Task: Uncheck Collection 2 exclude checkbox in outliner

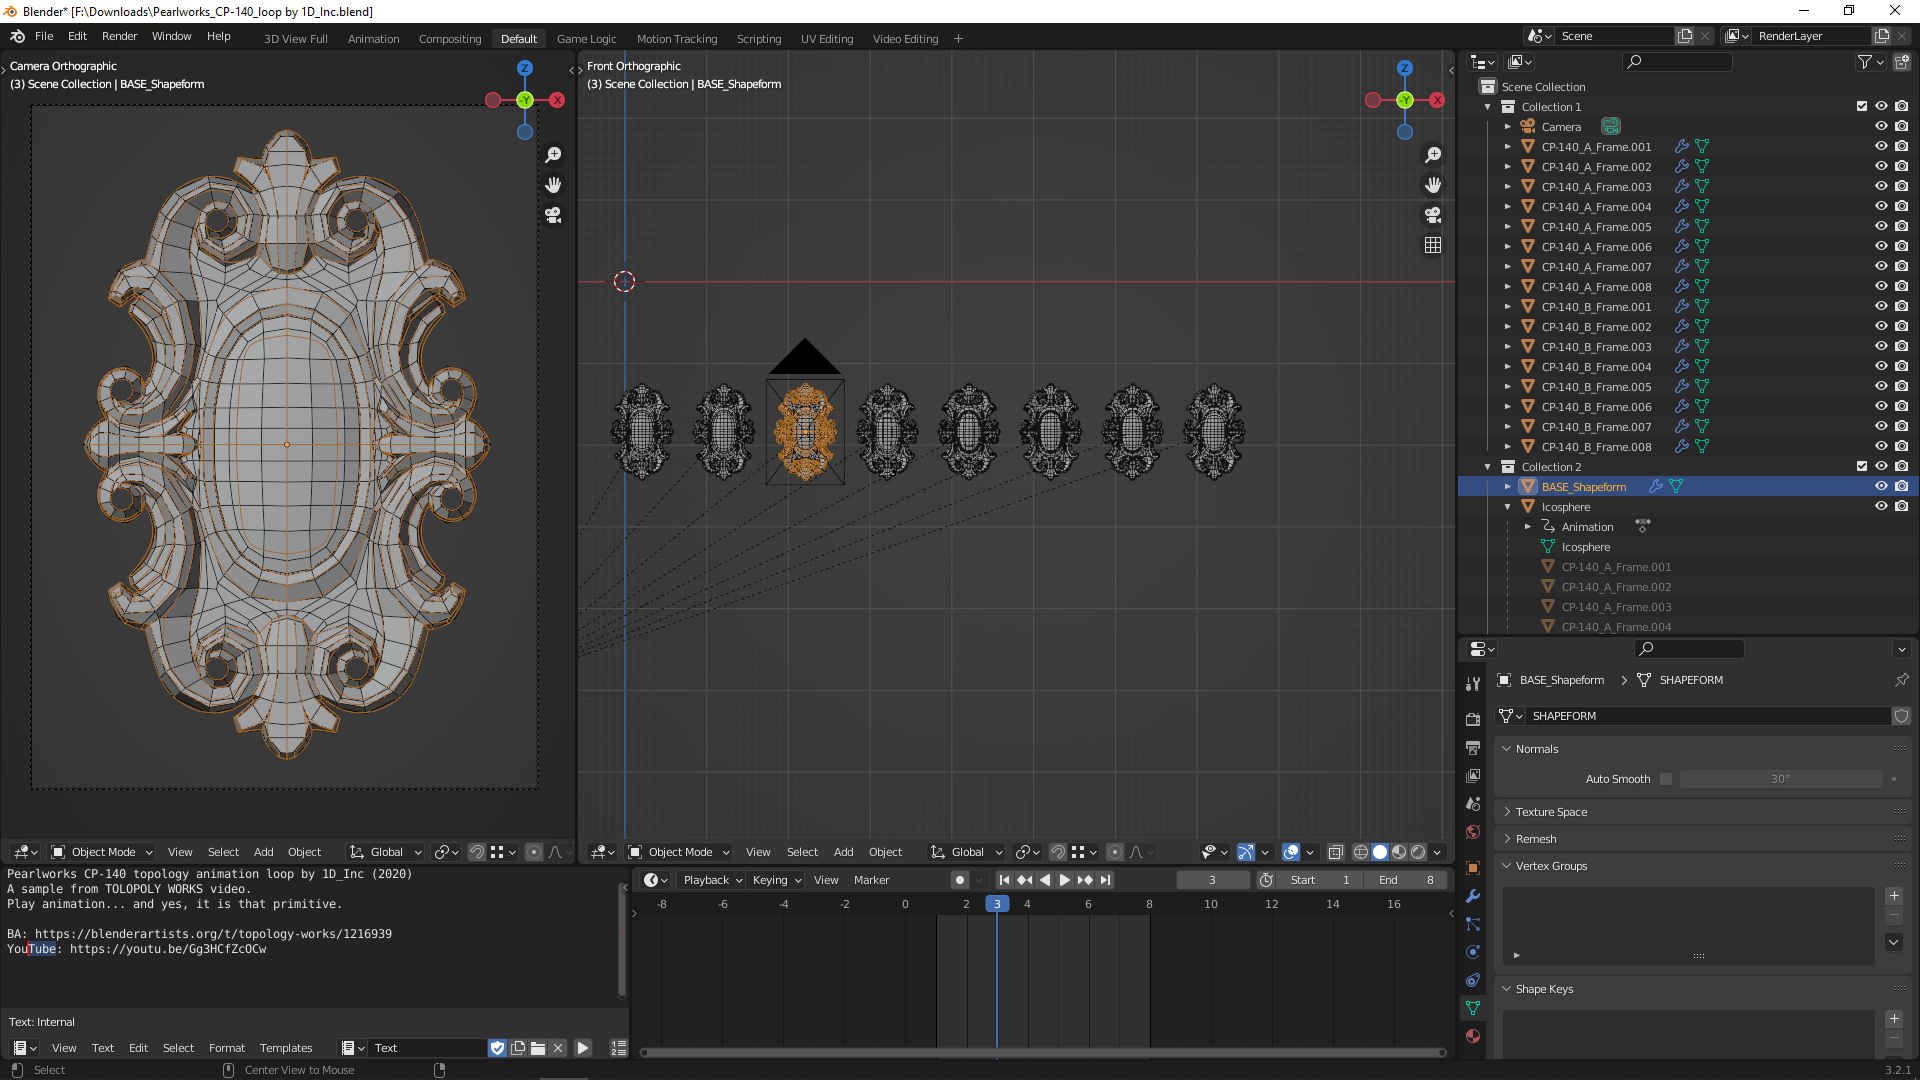Action: point(1862,467)
